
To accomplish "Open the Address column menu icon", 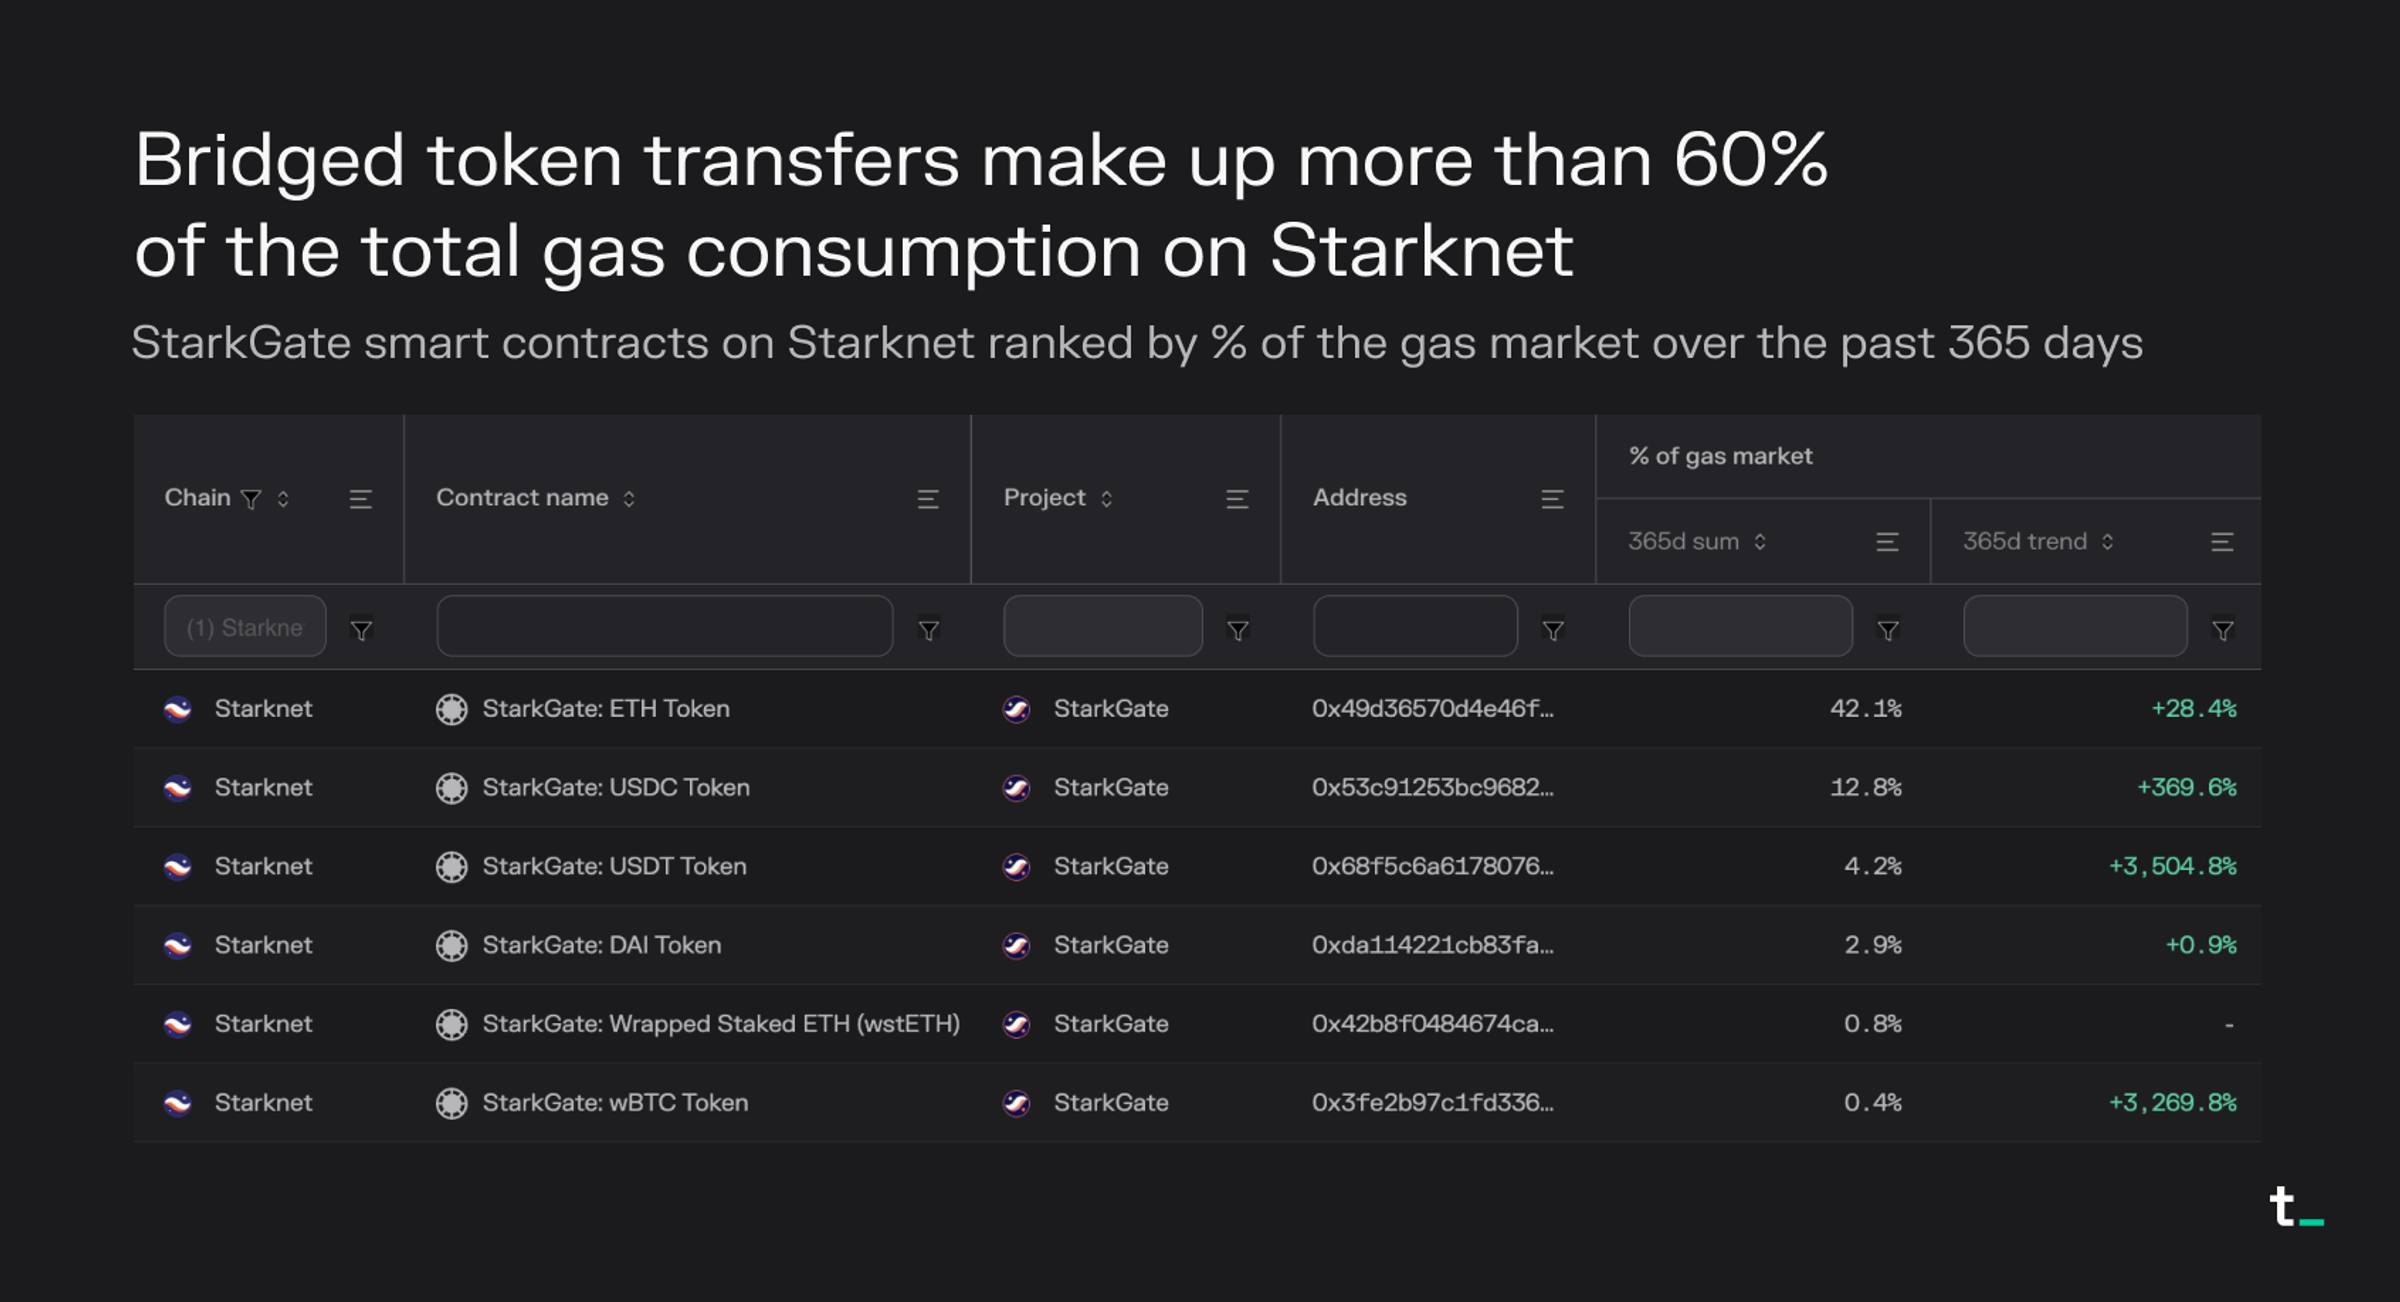I will pyautogui.click(x=1552, y=499).
